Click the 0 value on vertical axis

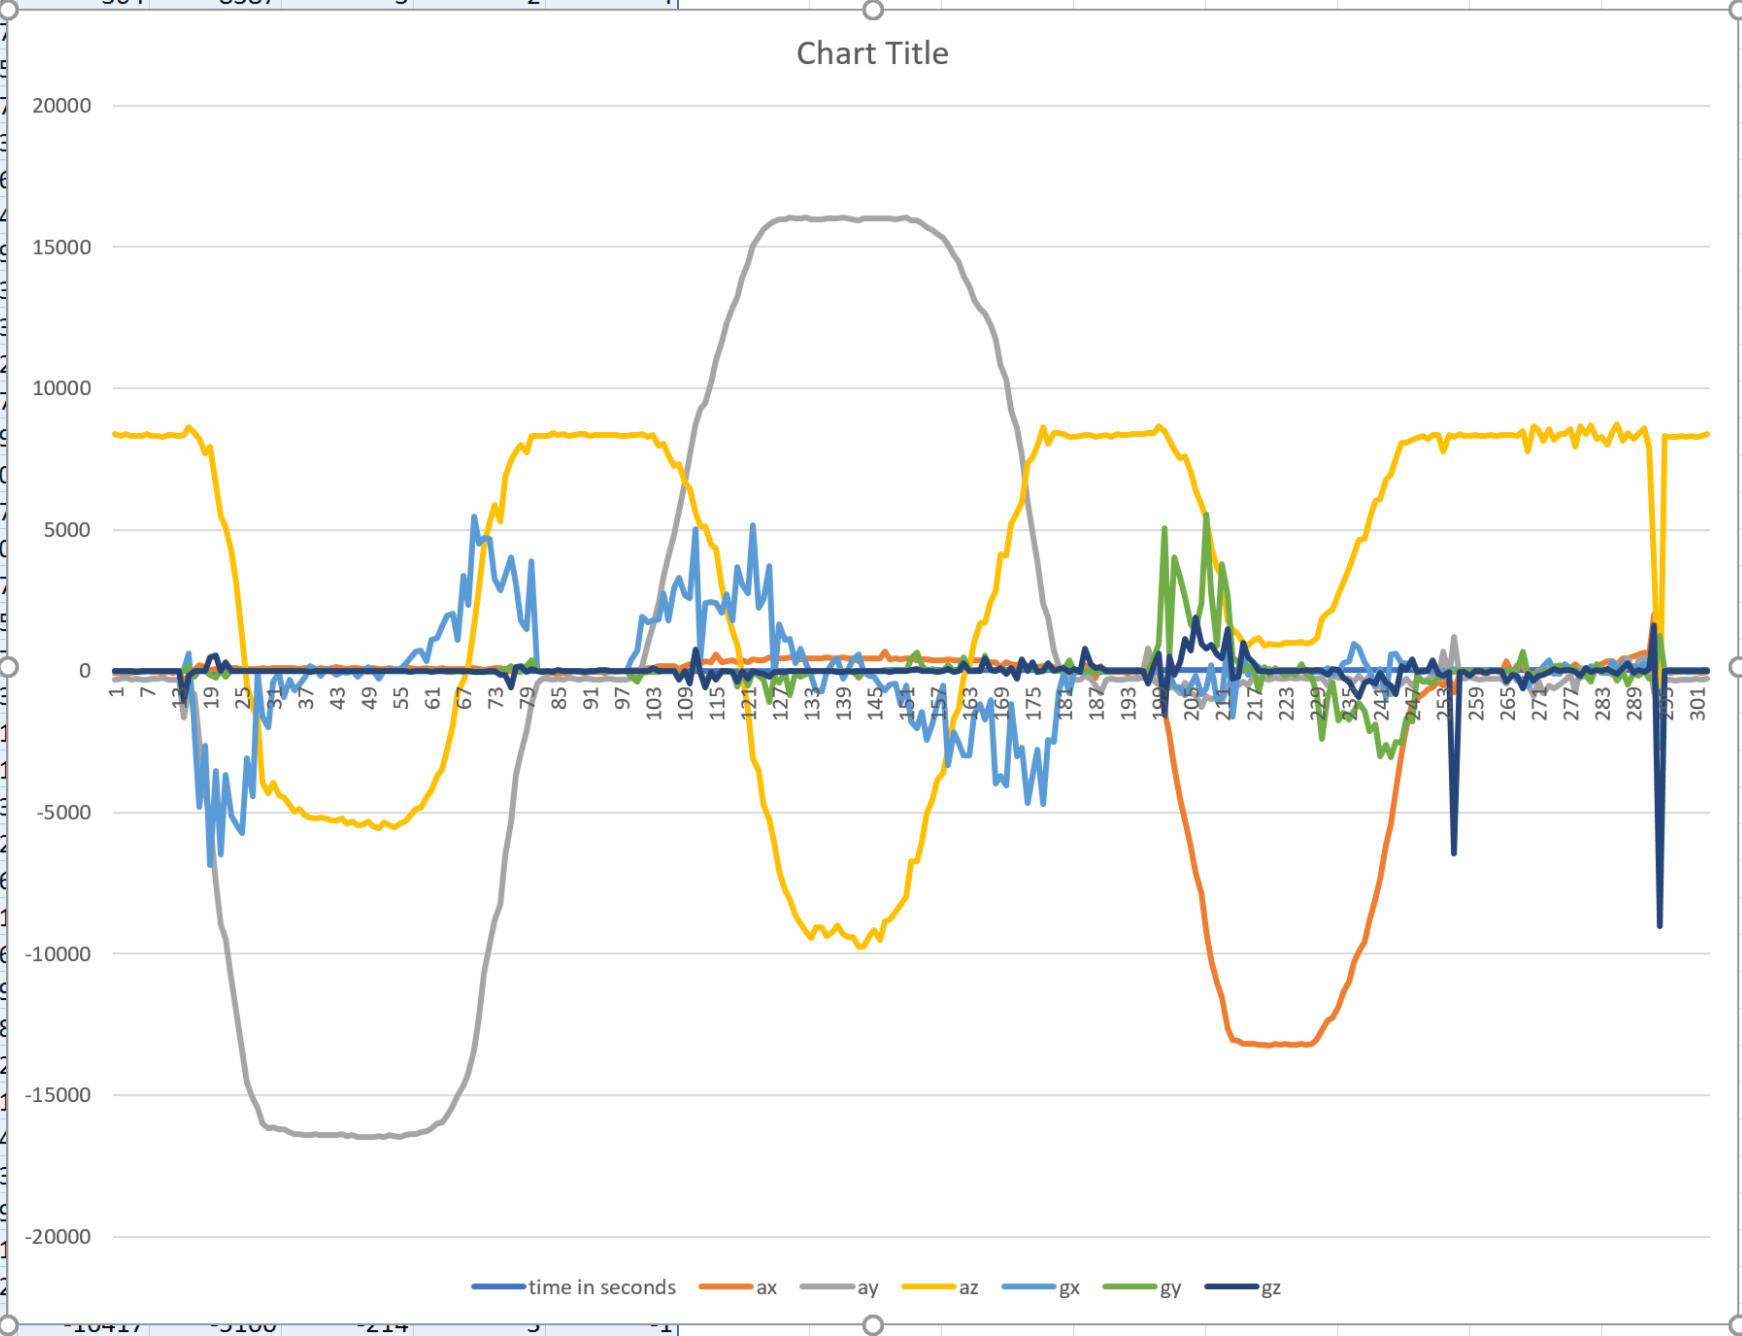84,671
